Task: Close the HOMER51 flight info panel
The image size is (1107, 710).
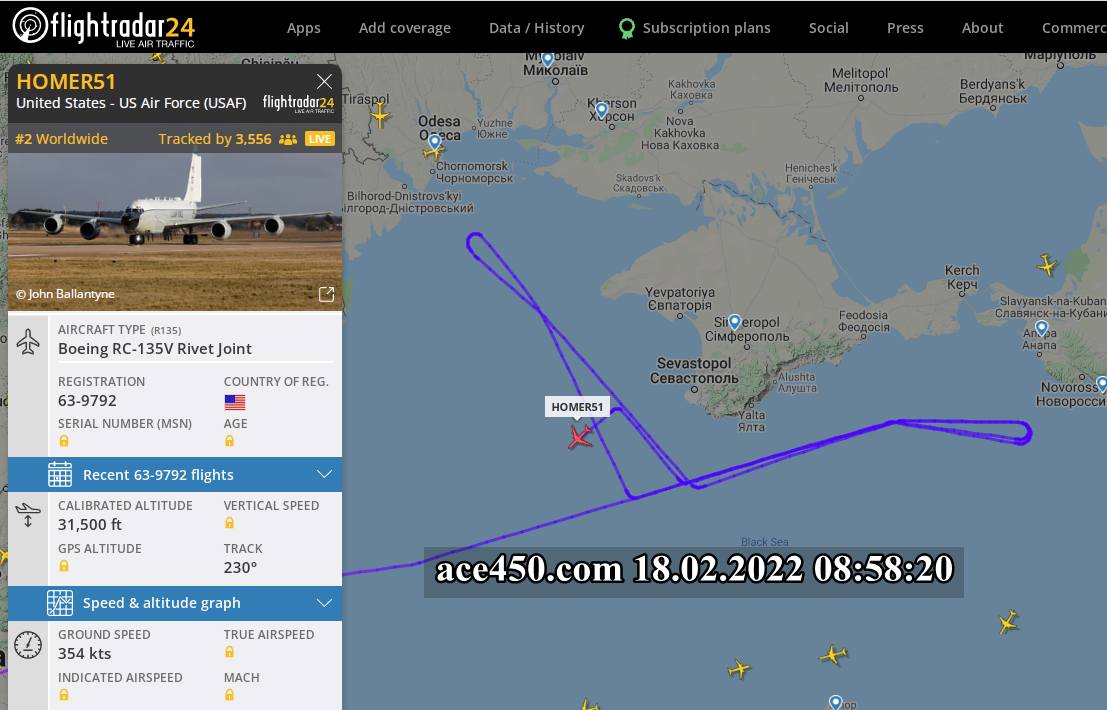Action: pyautogui.click(x=324, y=81)
